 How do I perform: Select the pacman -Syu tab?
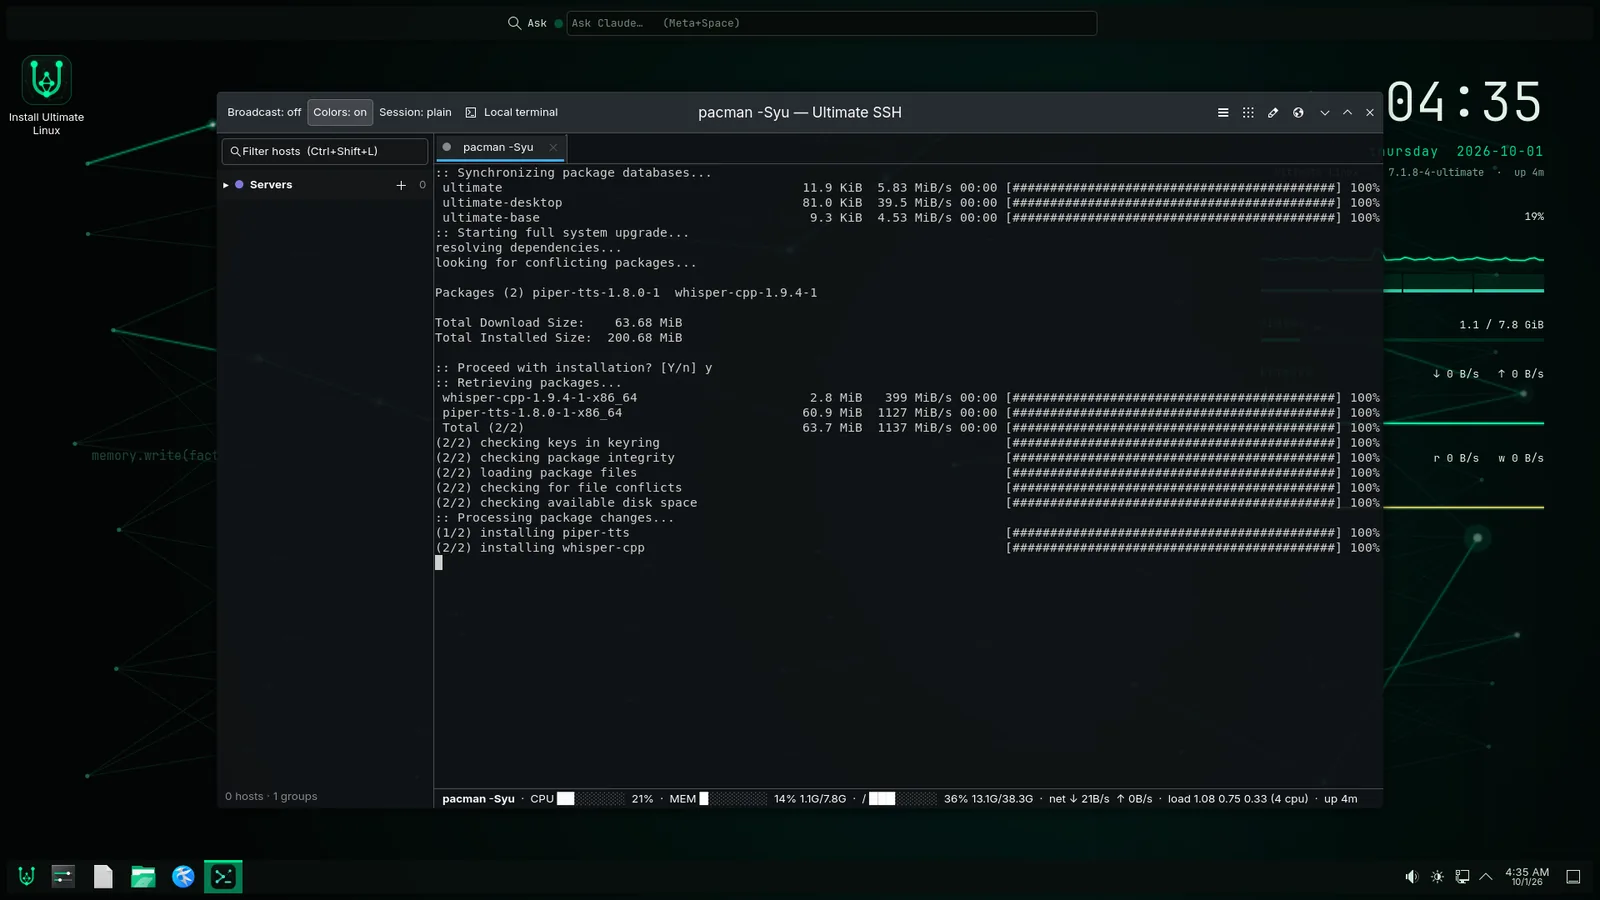[x=501, y=147]
